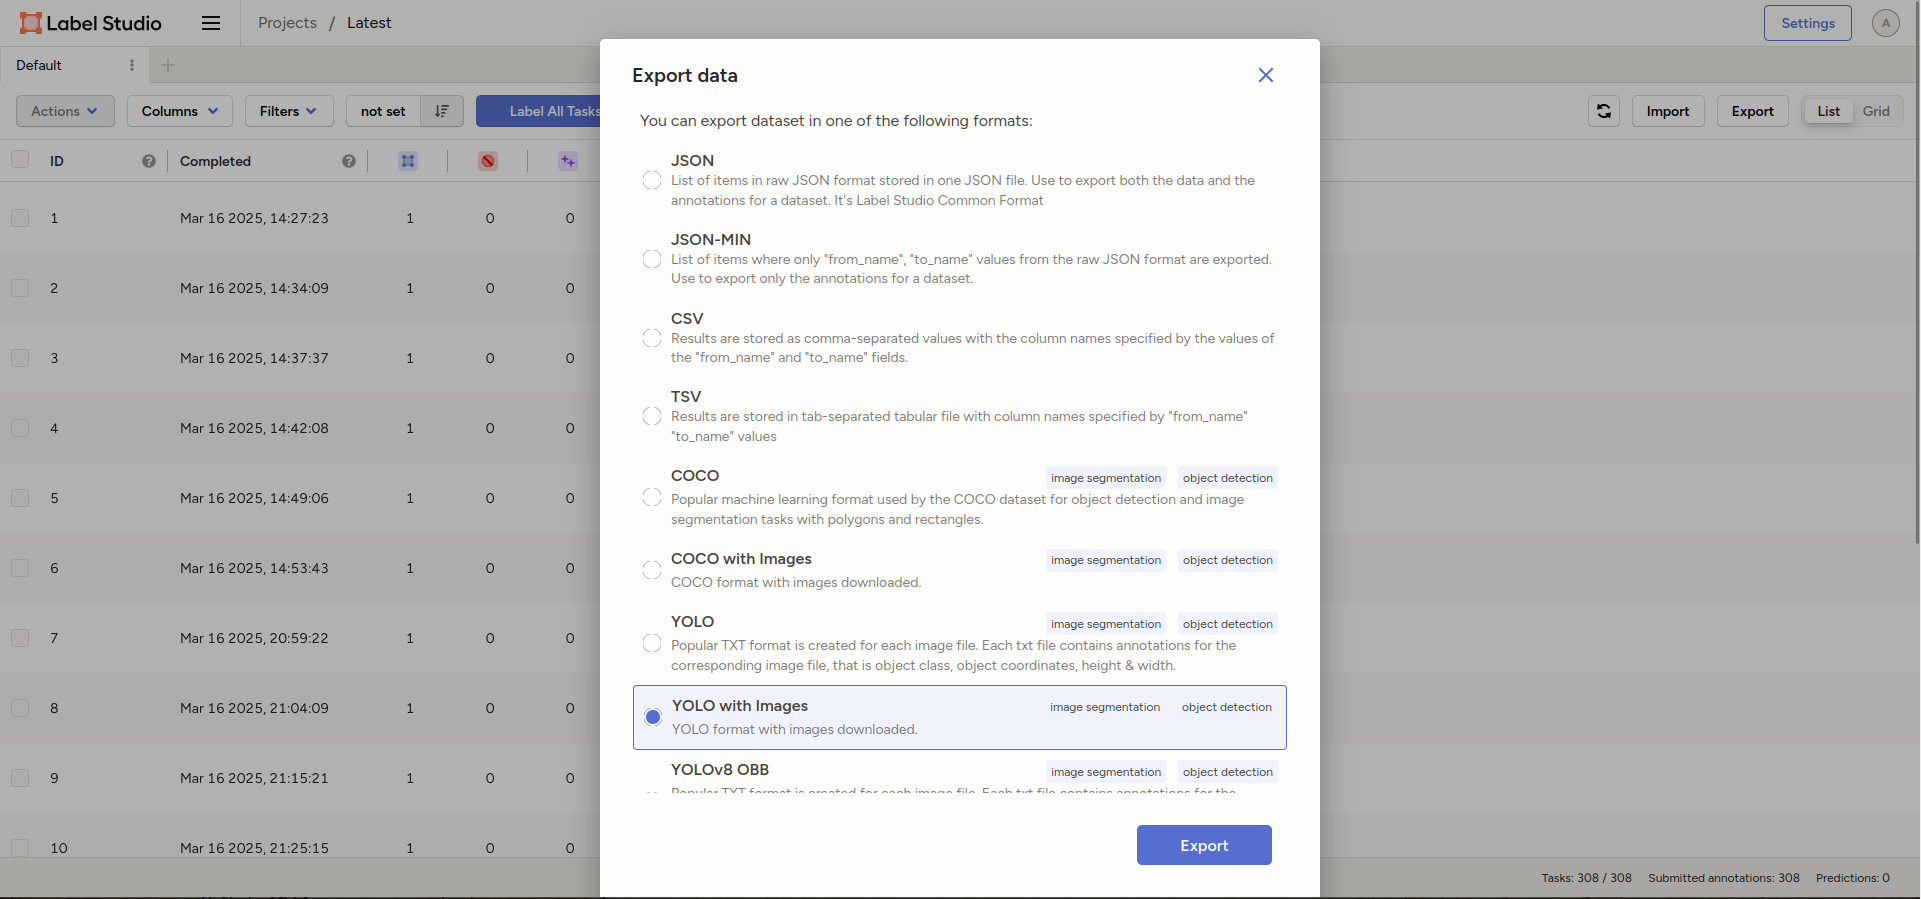Expand the Actions dropdown

click(65, 111)
